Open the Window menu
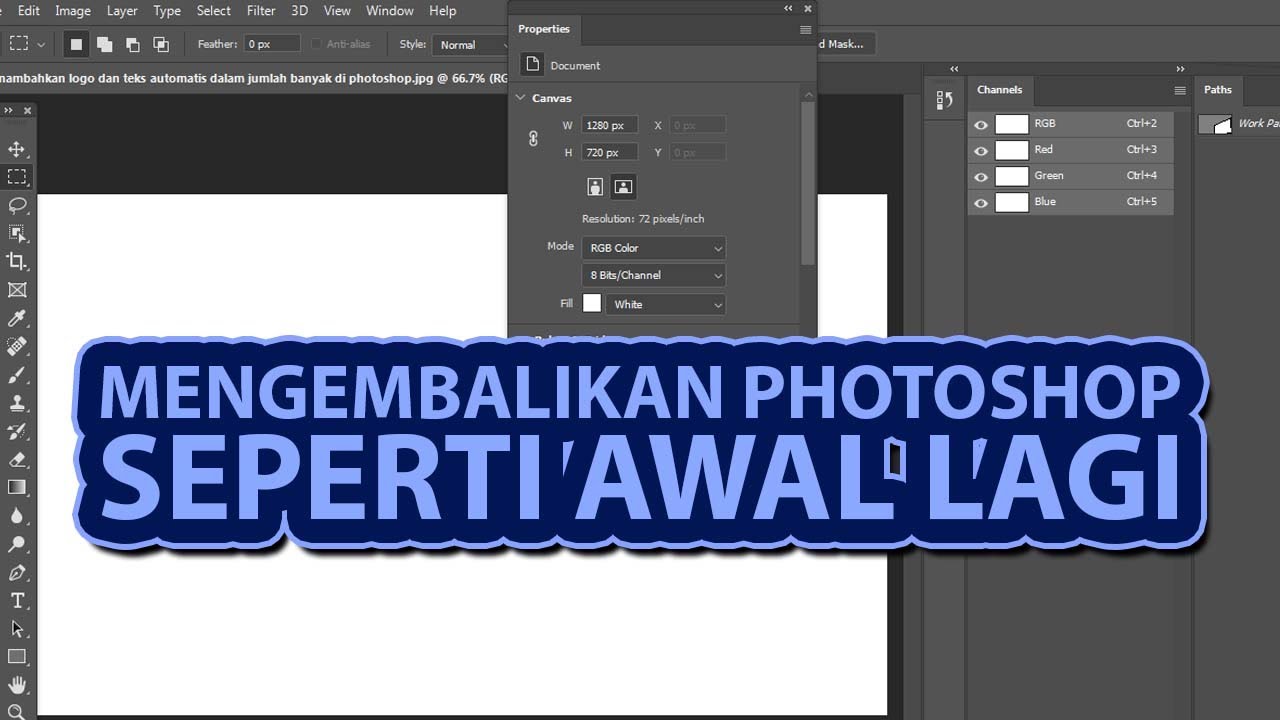This screenshot has width=1280, height=720. pos(390,11)
